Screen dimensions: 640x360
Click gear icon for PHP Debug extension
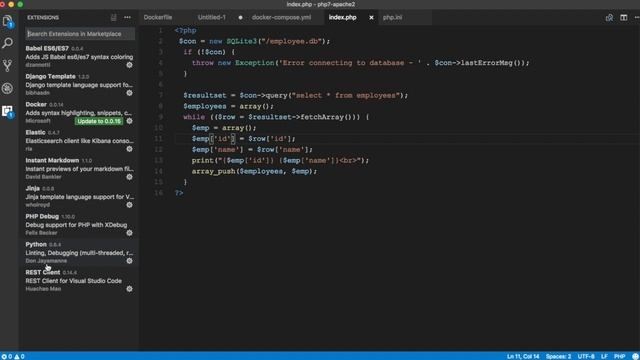pos(129,233)
